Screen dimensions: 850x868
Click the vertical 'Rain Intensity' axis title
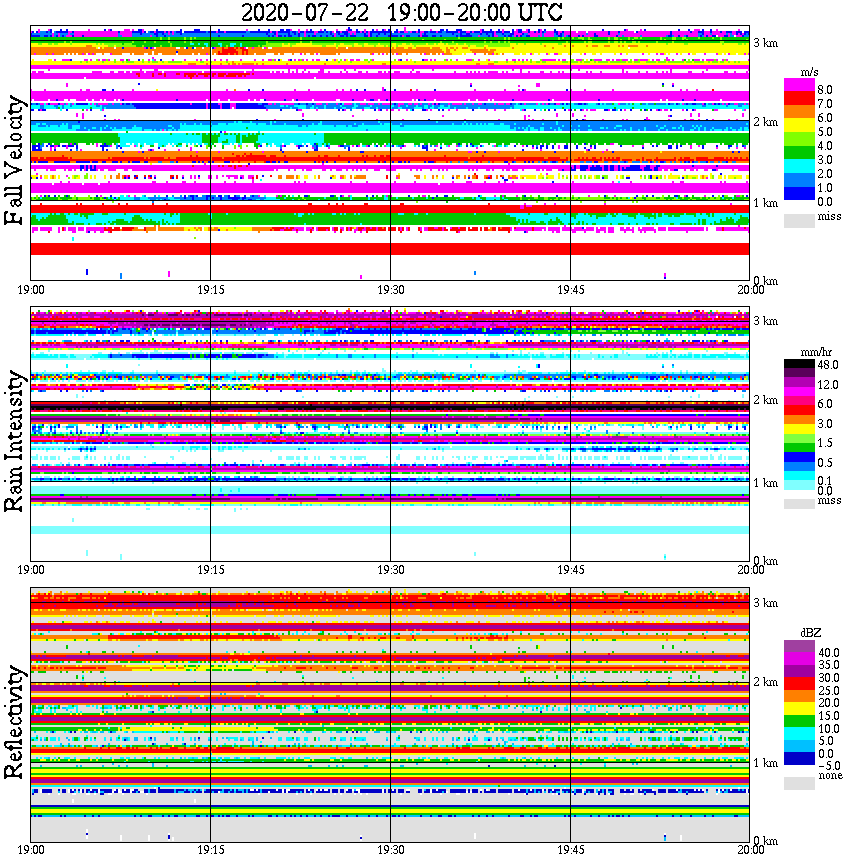(14, 441)
